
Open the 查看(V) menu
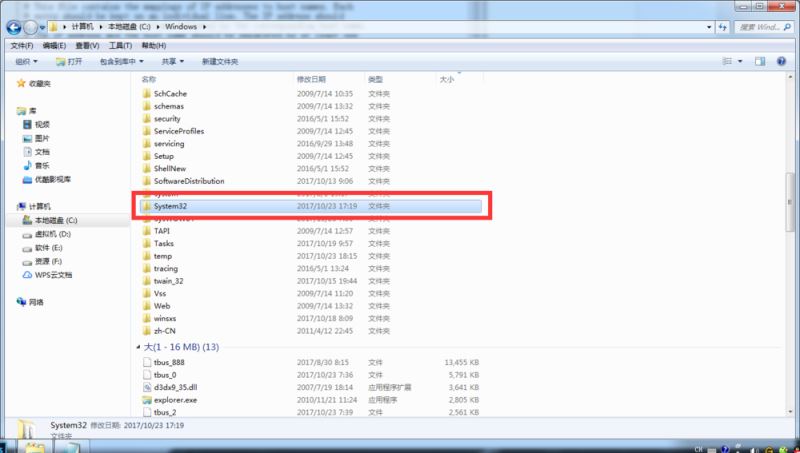click(x=87, y=46)
